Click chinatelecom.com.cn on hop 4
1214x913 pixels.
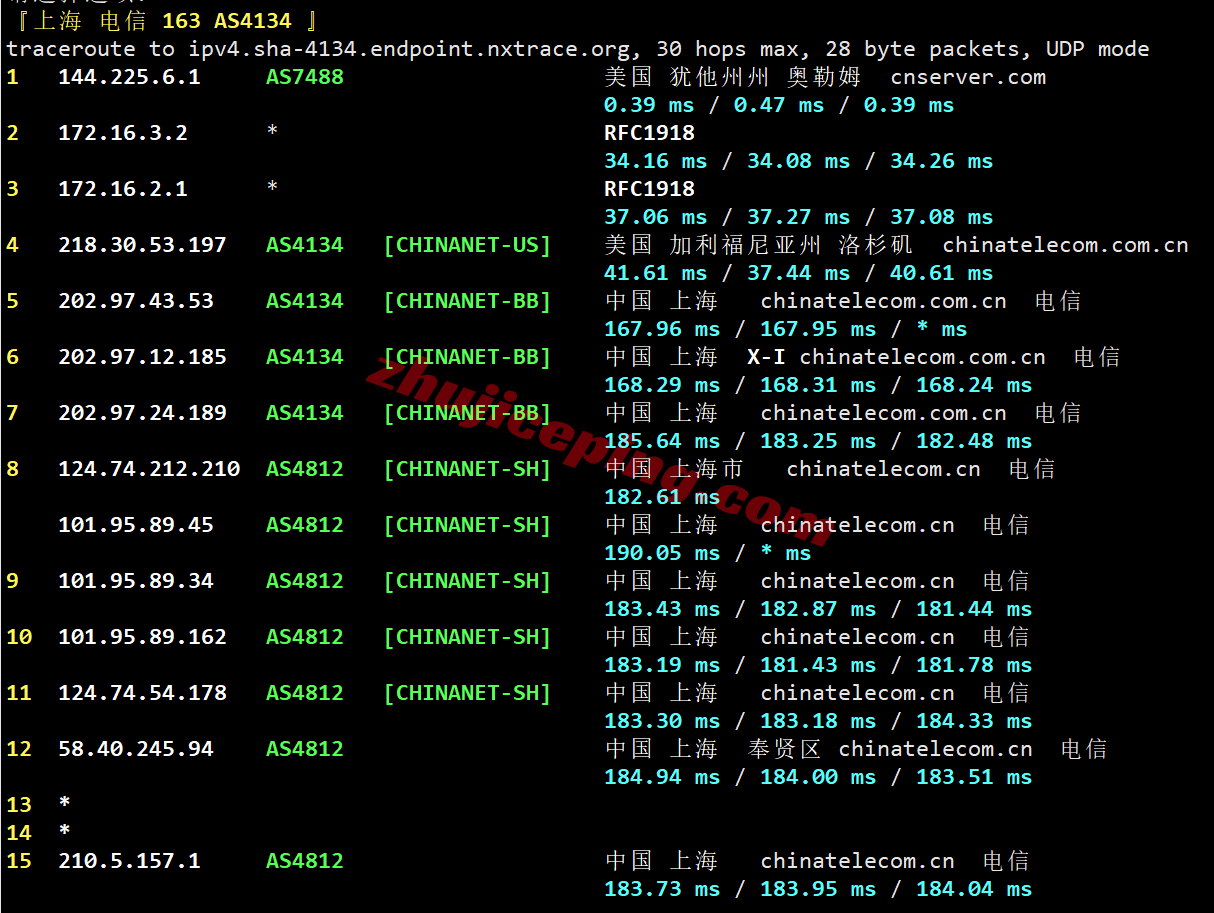[1065, 245]
